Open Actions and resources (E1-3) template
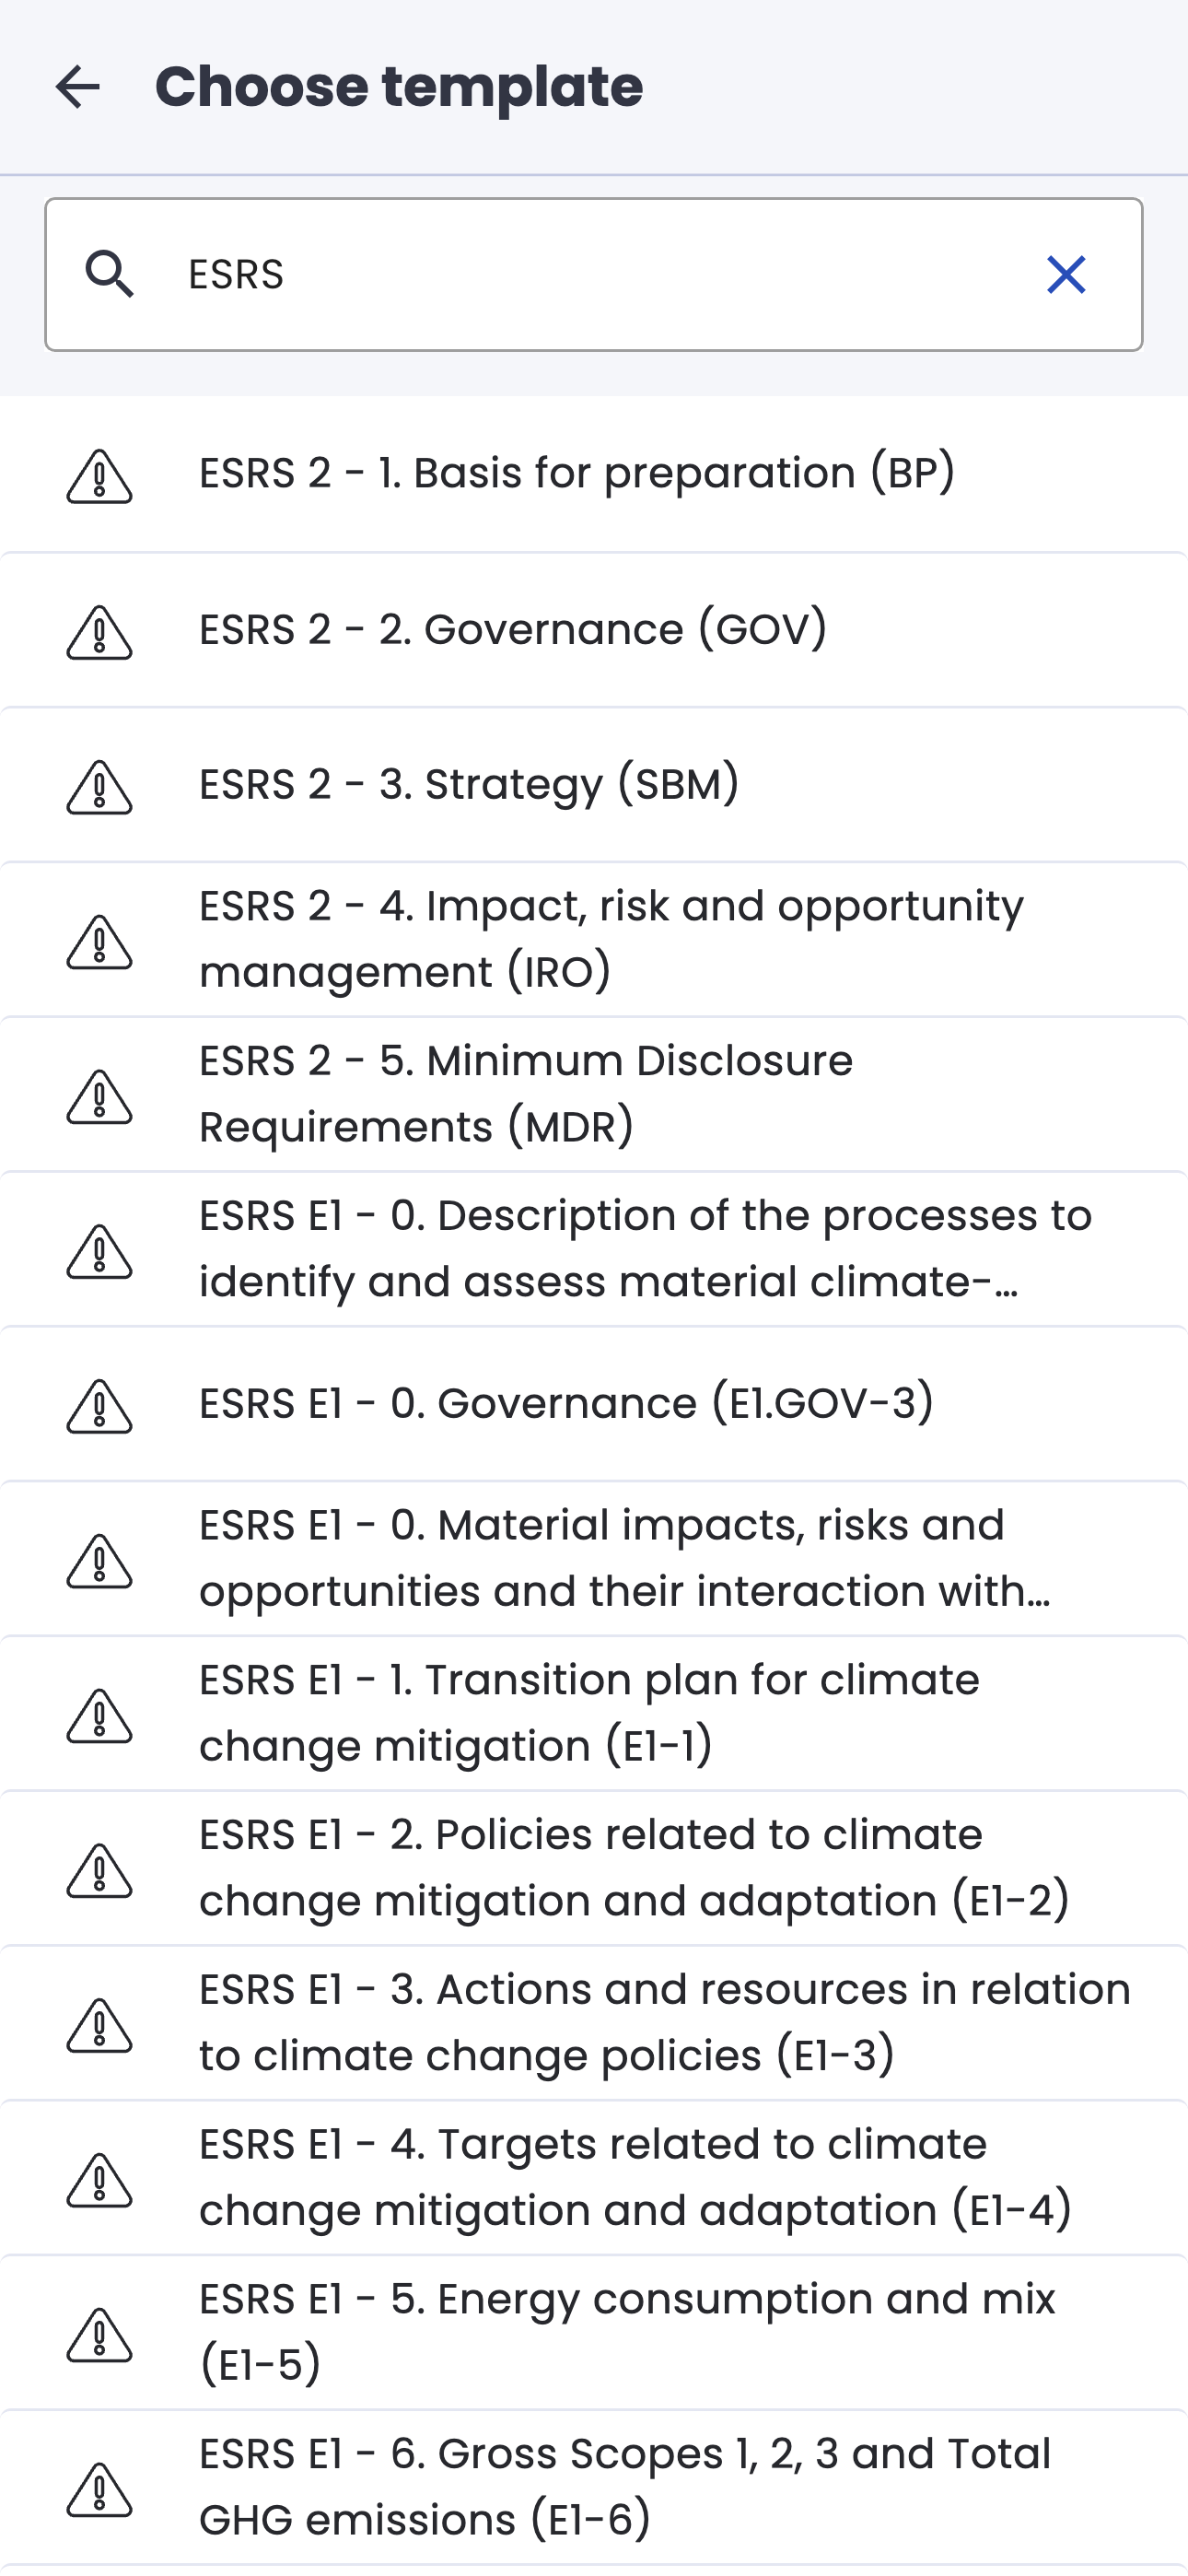The width and height of the screenshot is (1188, 2576). point(664,2023)
